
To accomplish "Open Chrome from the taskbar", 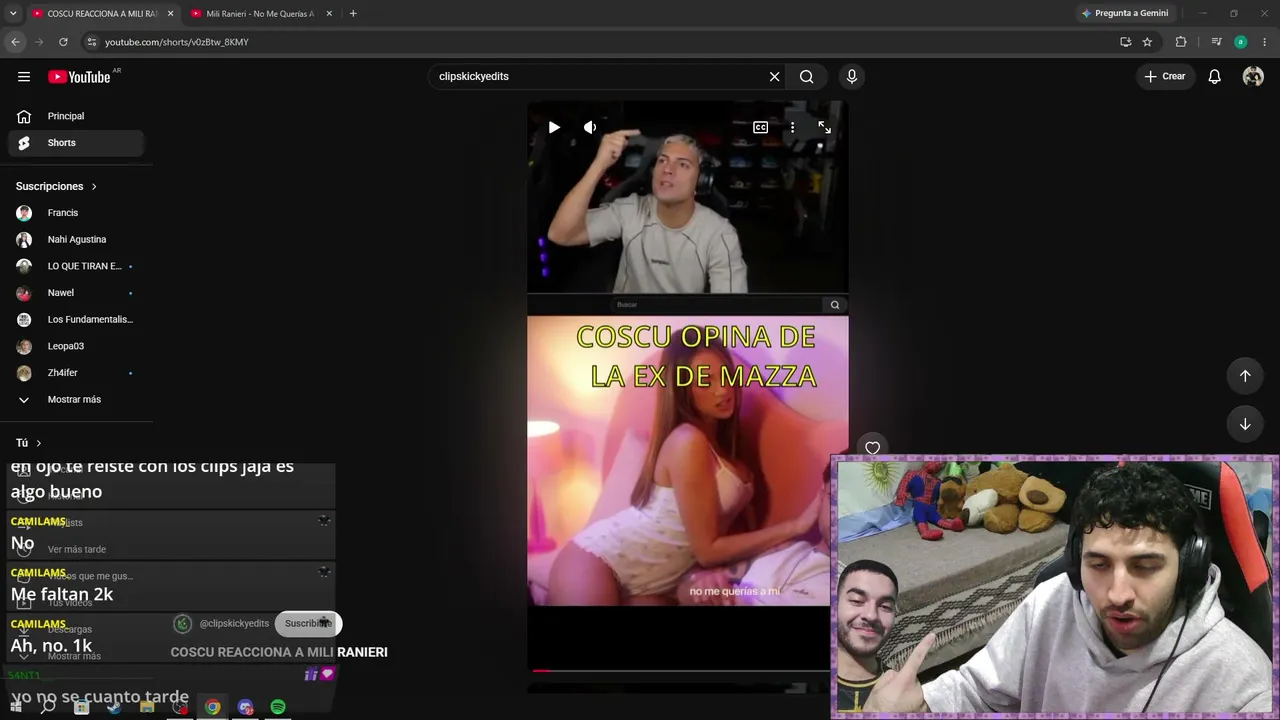I will tap(213, 707).
